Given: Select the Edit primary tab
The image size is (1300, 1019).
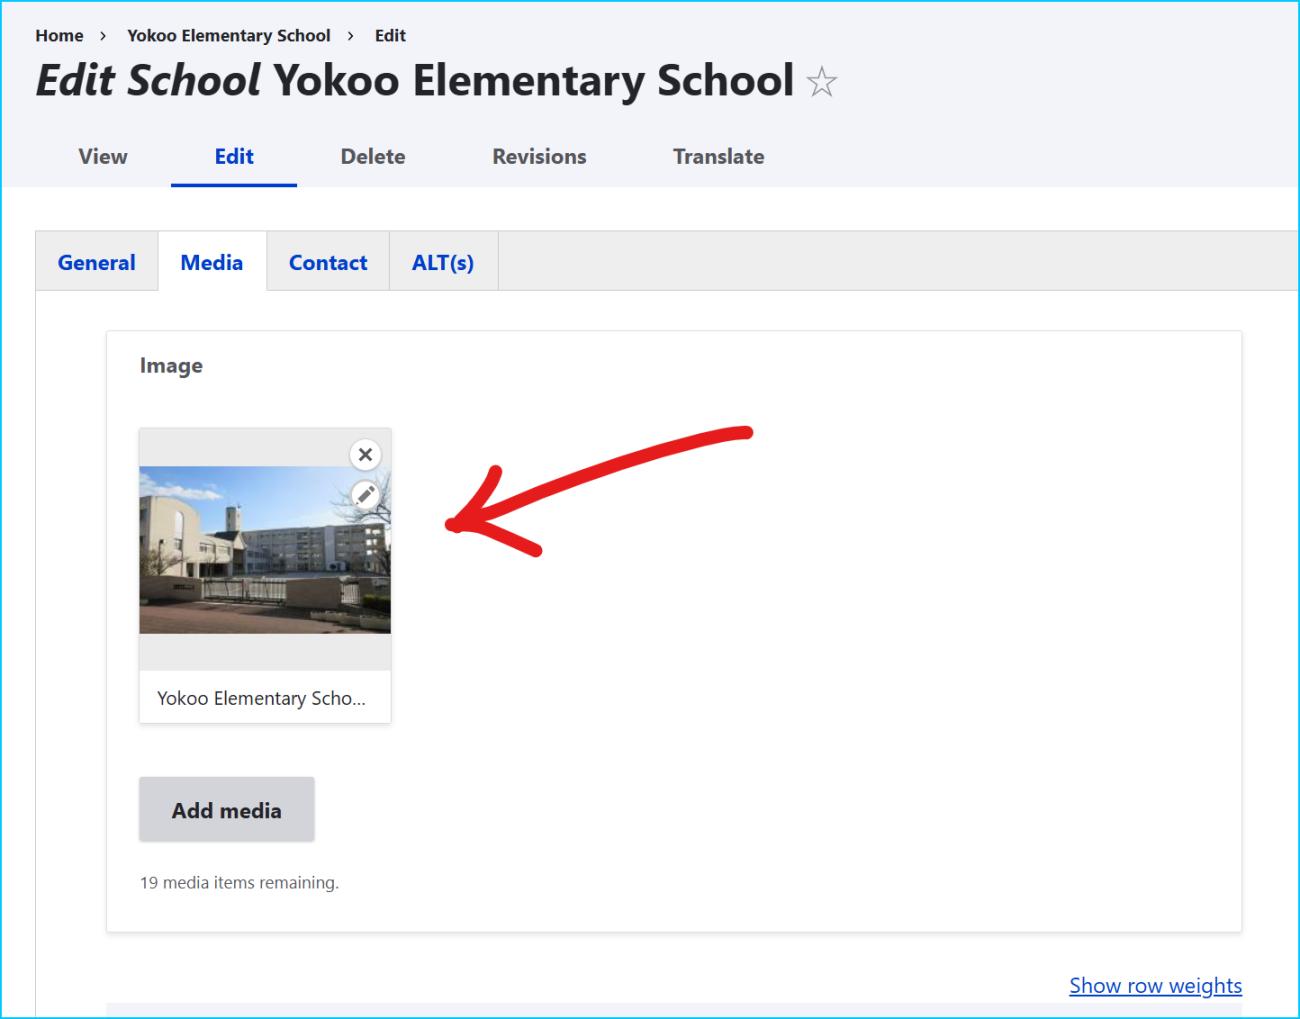Looking at the screenshot, I should click(234, 157).
